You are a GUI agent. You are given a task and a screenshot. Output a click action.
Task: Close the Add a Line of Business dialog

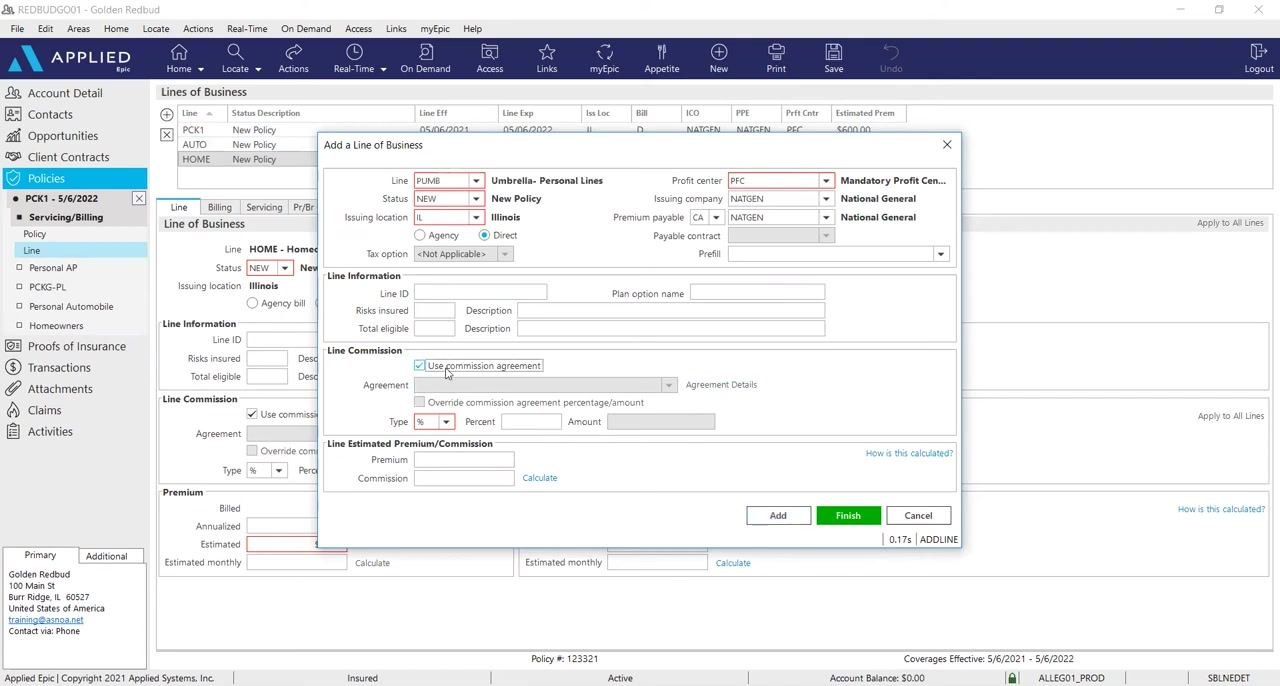point(947,145)
